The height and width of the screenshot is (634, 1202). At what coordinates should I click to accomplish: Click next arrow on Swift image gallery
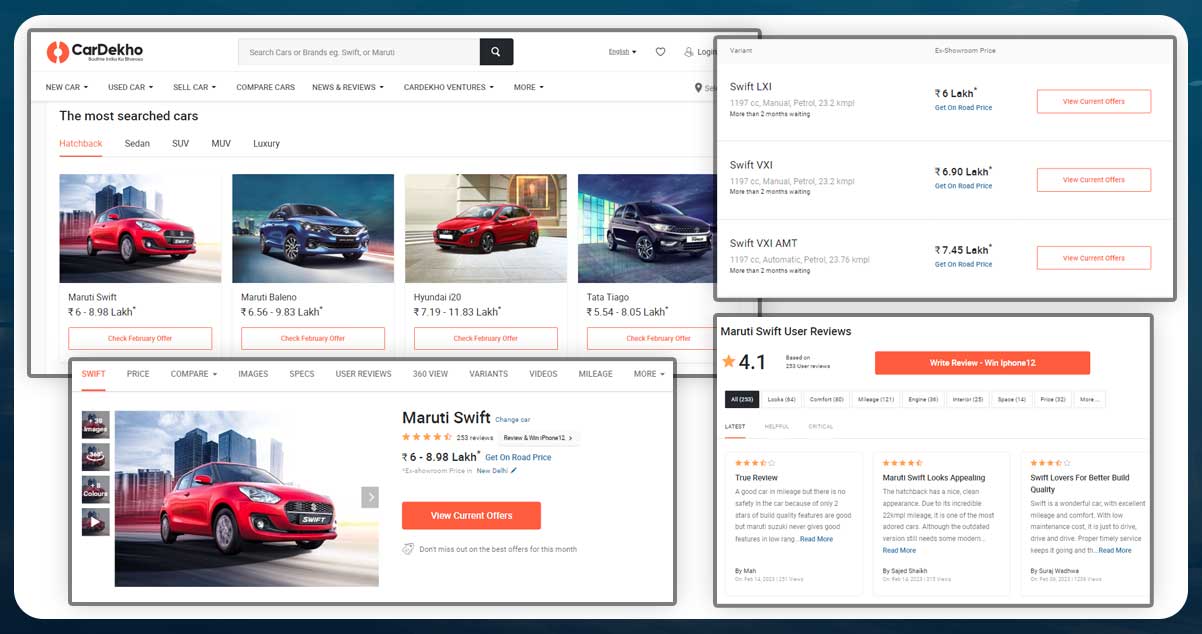[x=370, y=497]
